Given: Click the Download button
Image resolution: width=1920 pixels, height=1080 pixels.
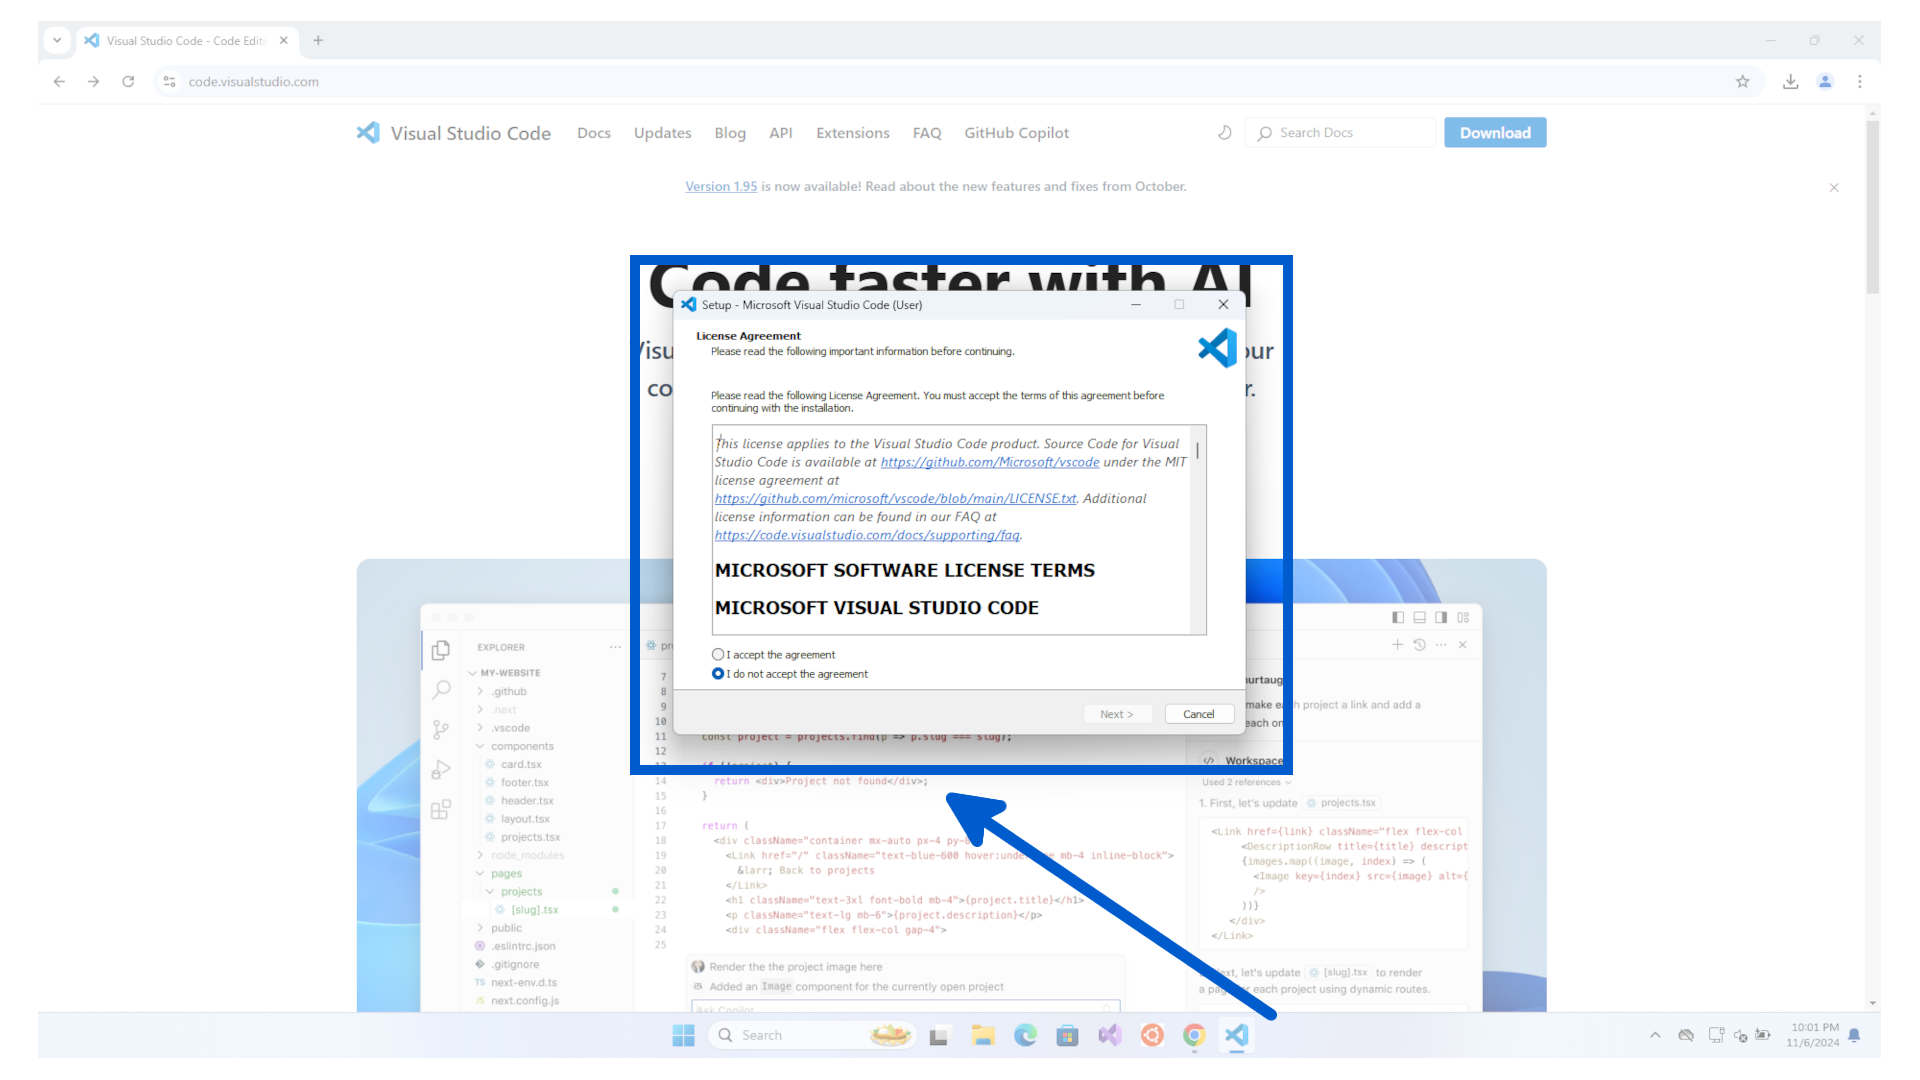Looking at the screenshot, I should [x=1494, y=132].
